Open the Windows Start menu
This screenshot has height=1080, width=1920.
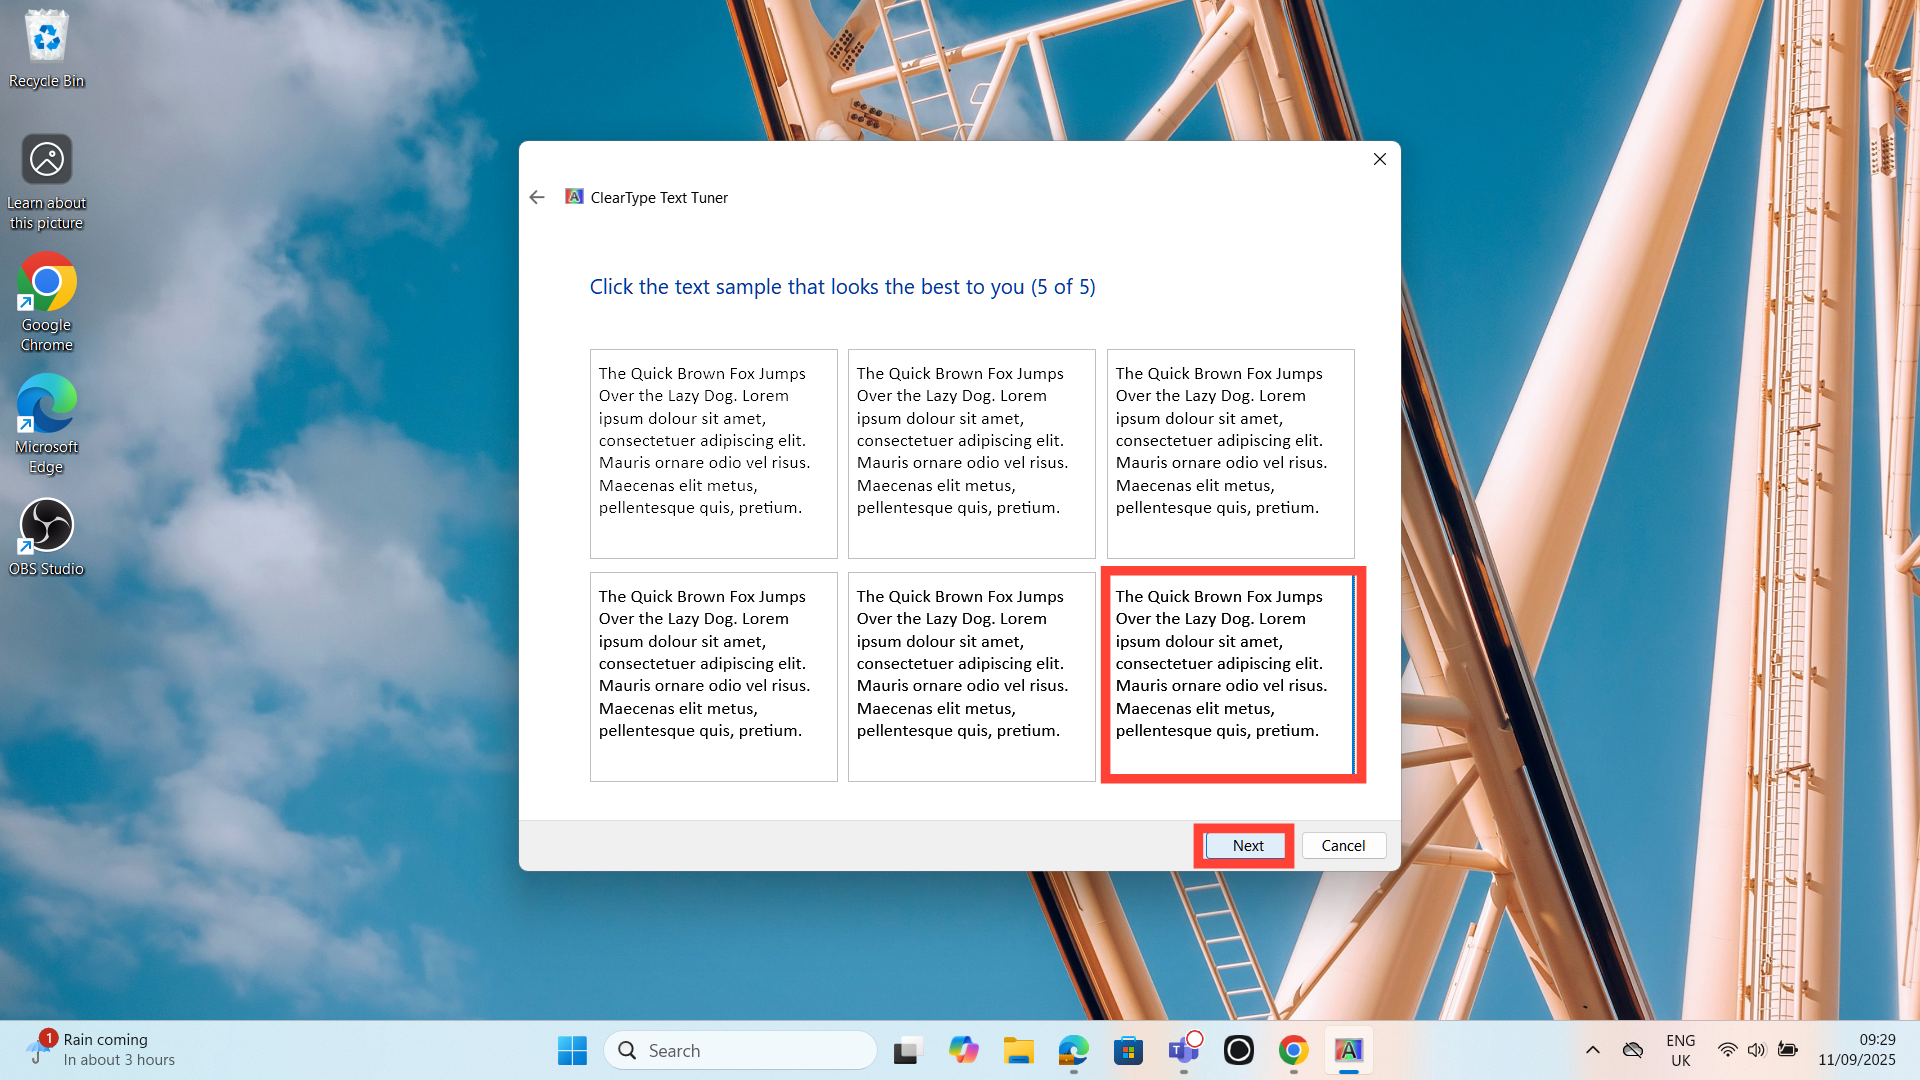572,1050
